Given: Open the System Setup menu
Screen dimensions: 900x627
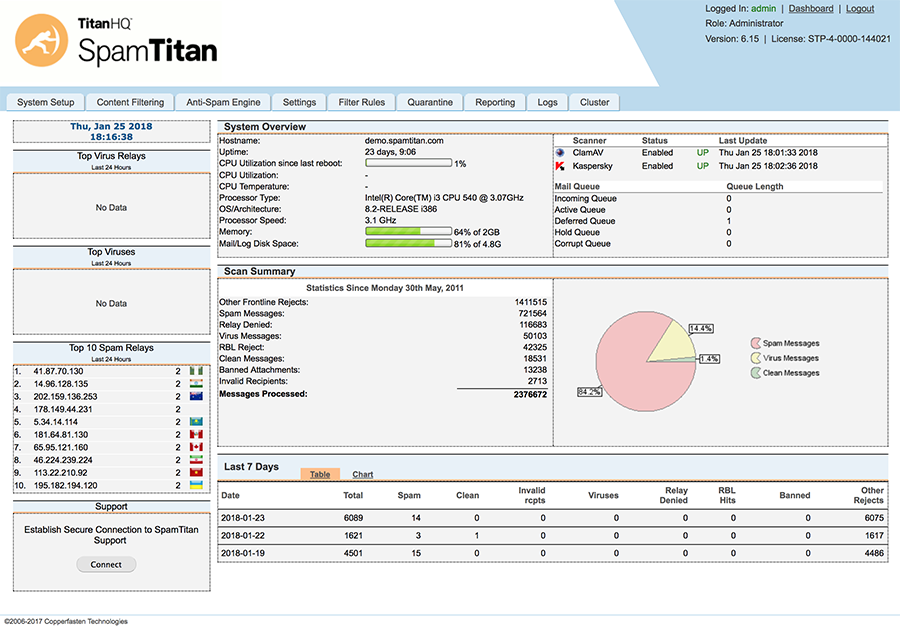Looking at the screenshot, I should click(46, 102).
